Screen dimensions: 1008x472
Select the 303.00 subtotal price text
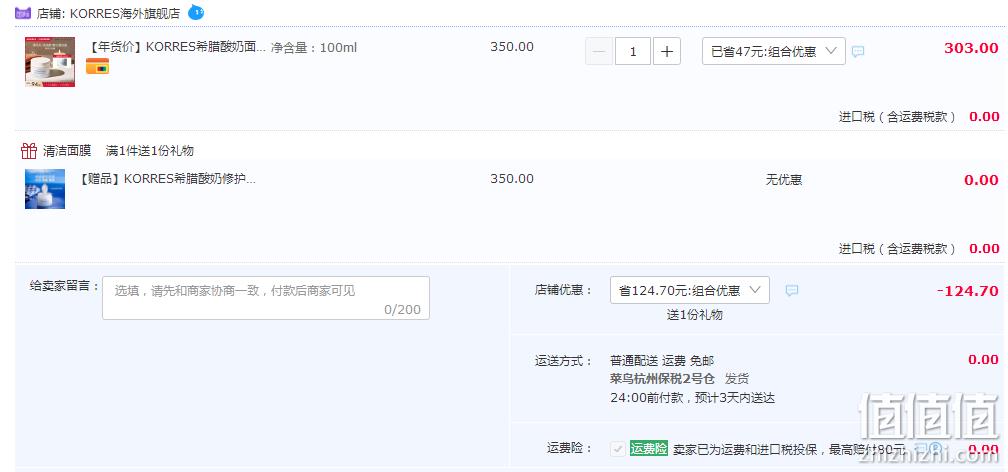tap(971, 48)
